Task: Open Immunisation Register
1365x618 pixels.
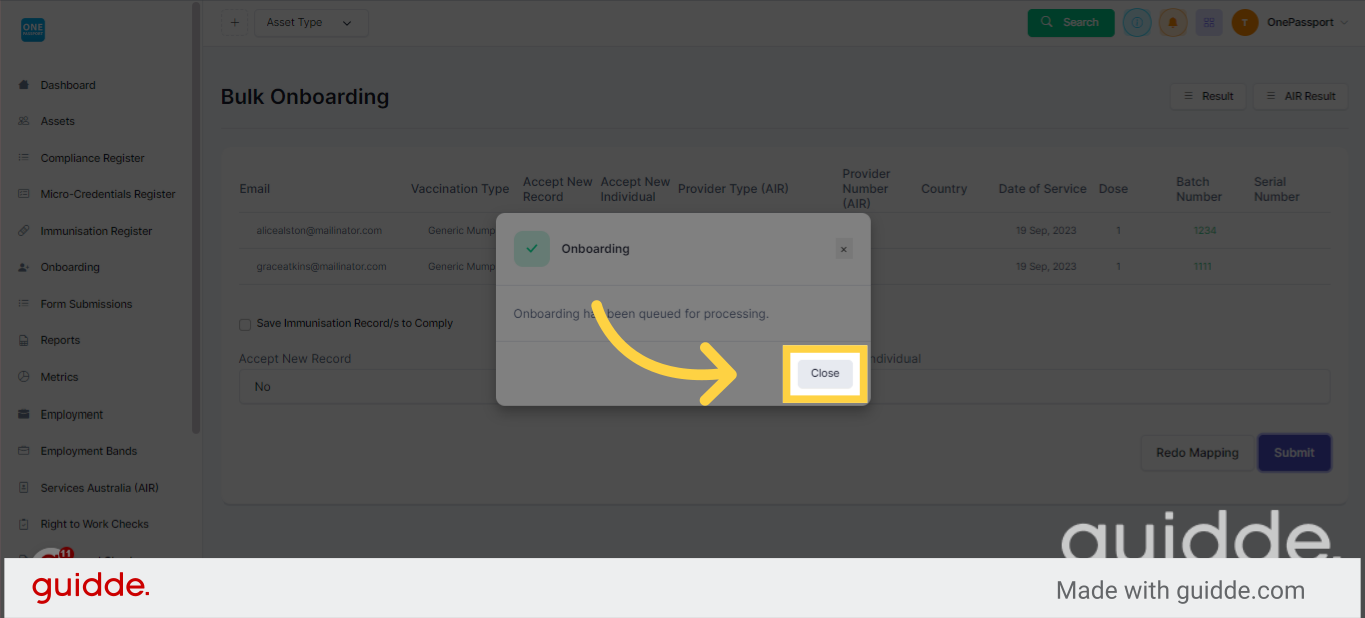Action: pos(96,231)
